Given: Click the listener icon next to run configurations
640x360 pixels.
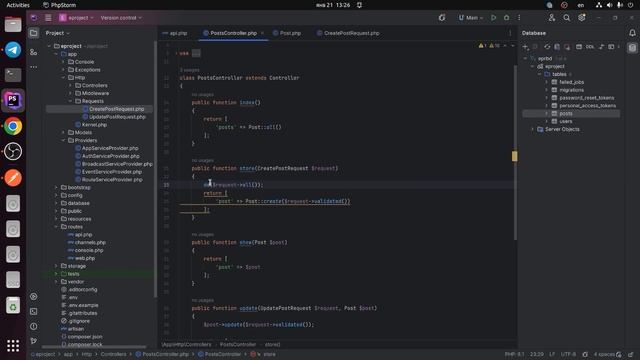Looking at the screenshot, I should tap(442, 18).
